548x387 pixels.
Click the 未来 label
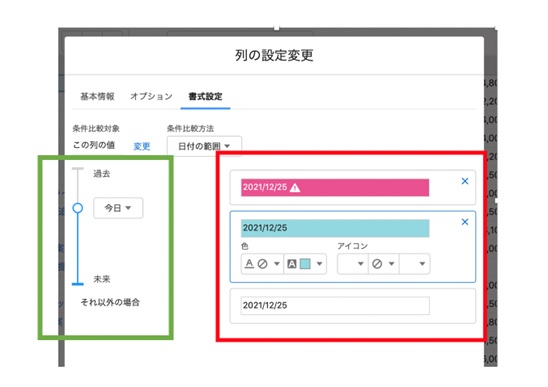[102, 279]
